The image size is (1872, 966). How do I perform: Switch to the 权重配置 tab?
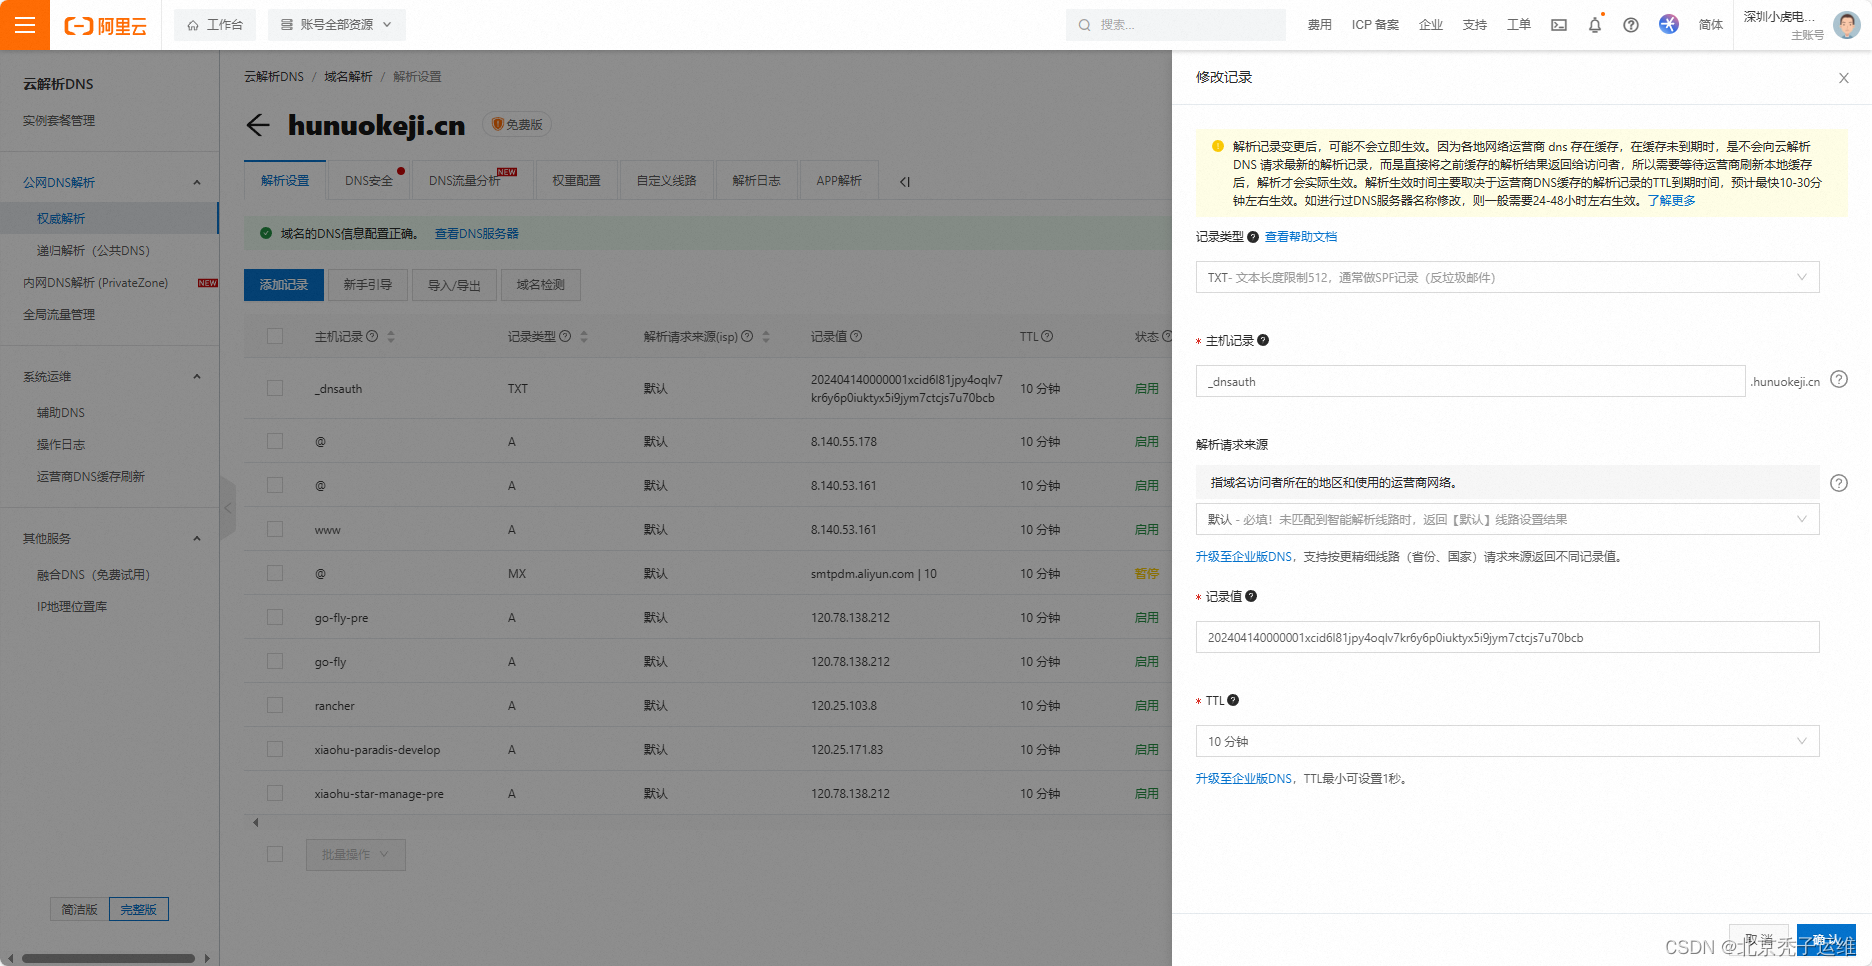tap(577, 181)
